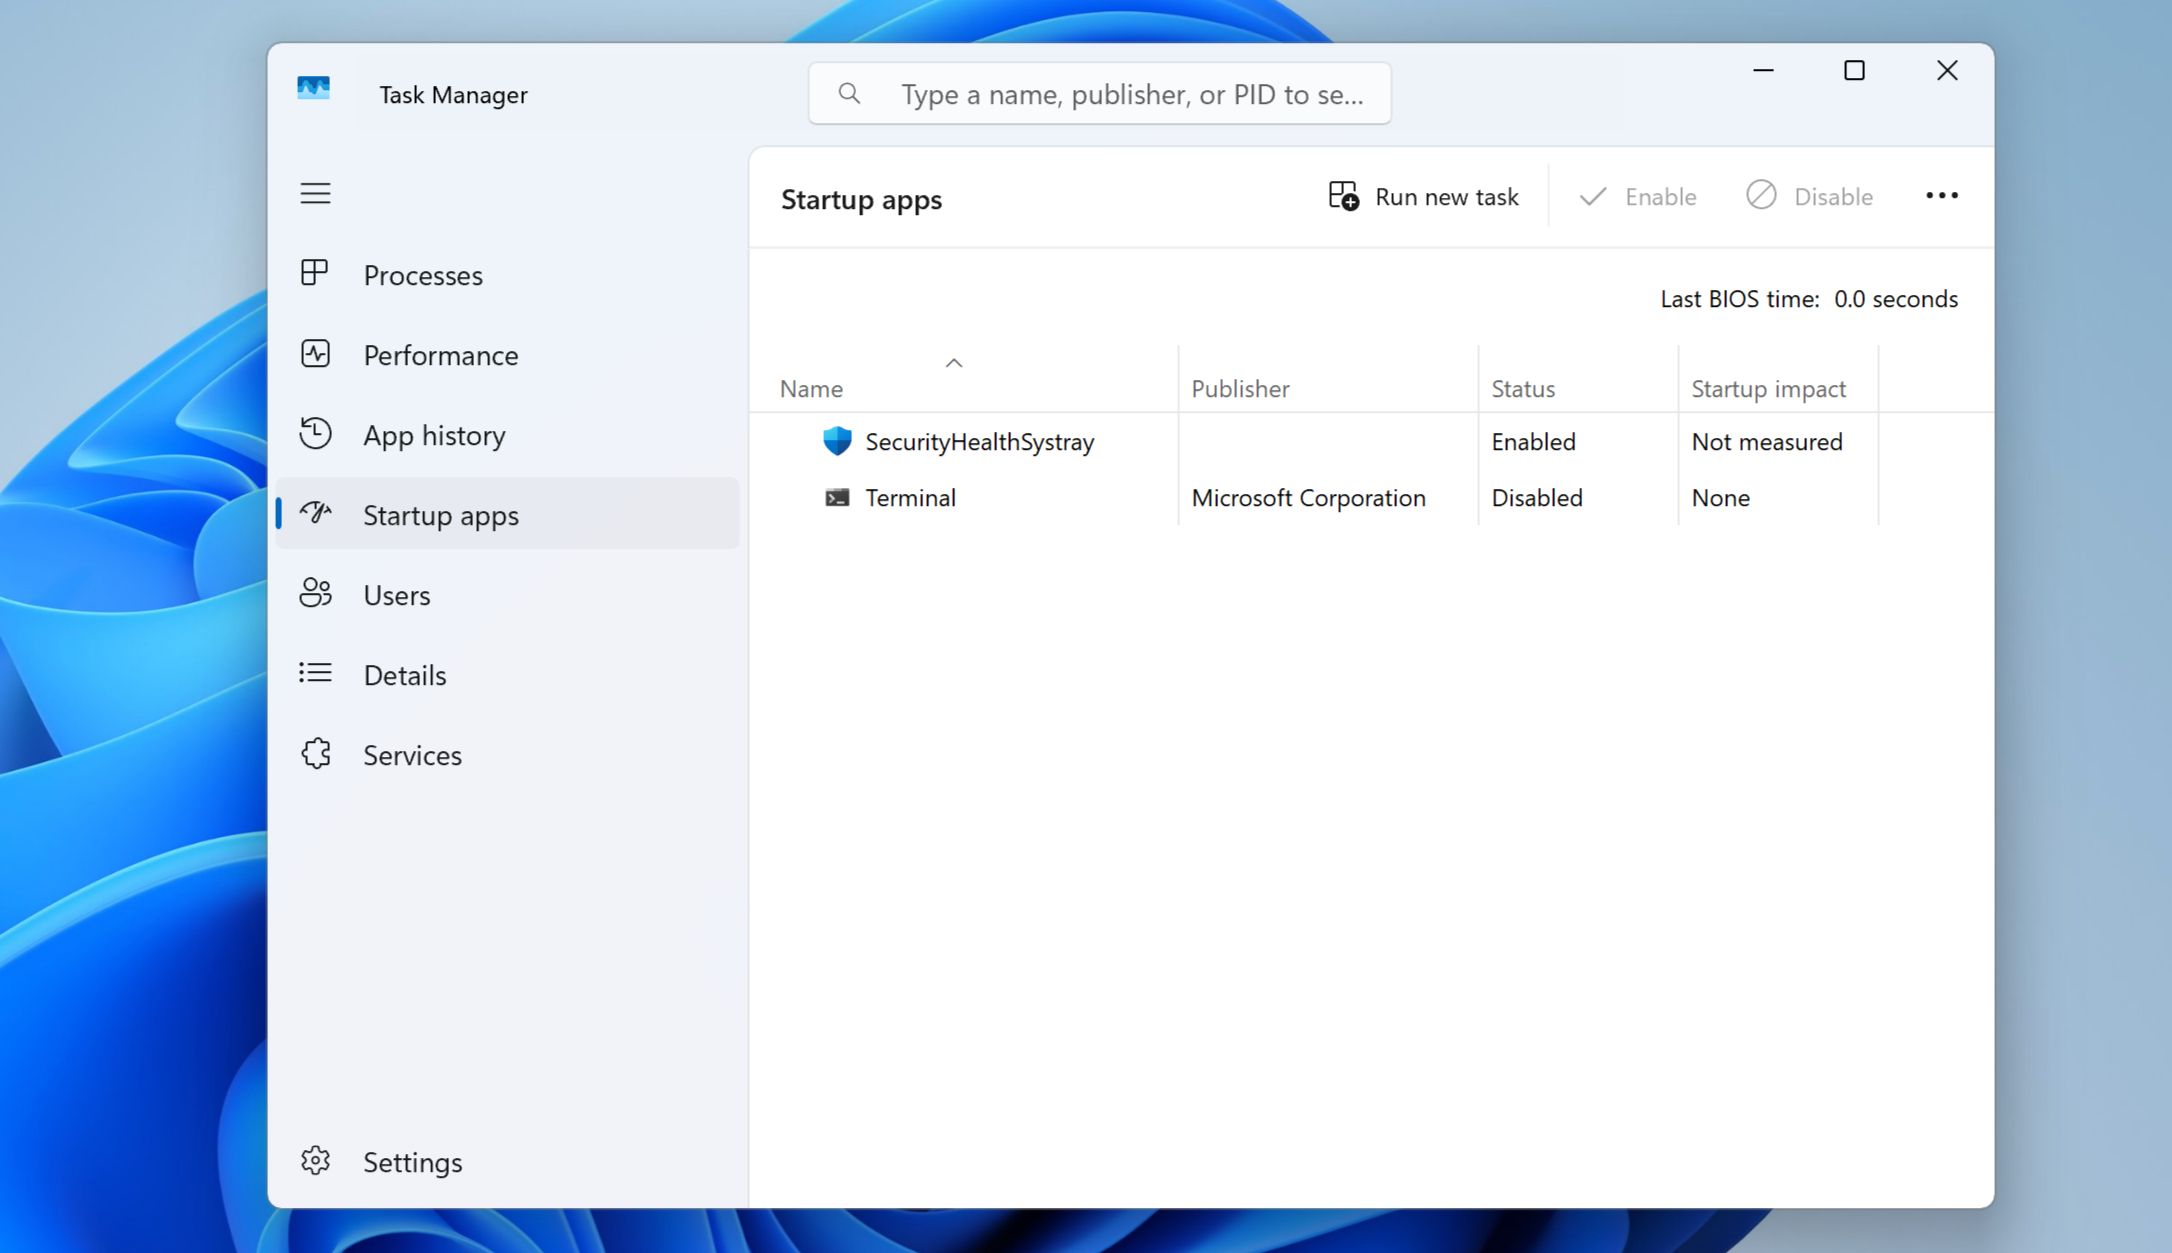Click the Publisher column header

coord(1240,388)
